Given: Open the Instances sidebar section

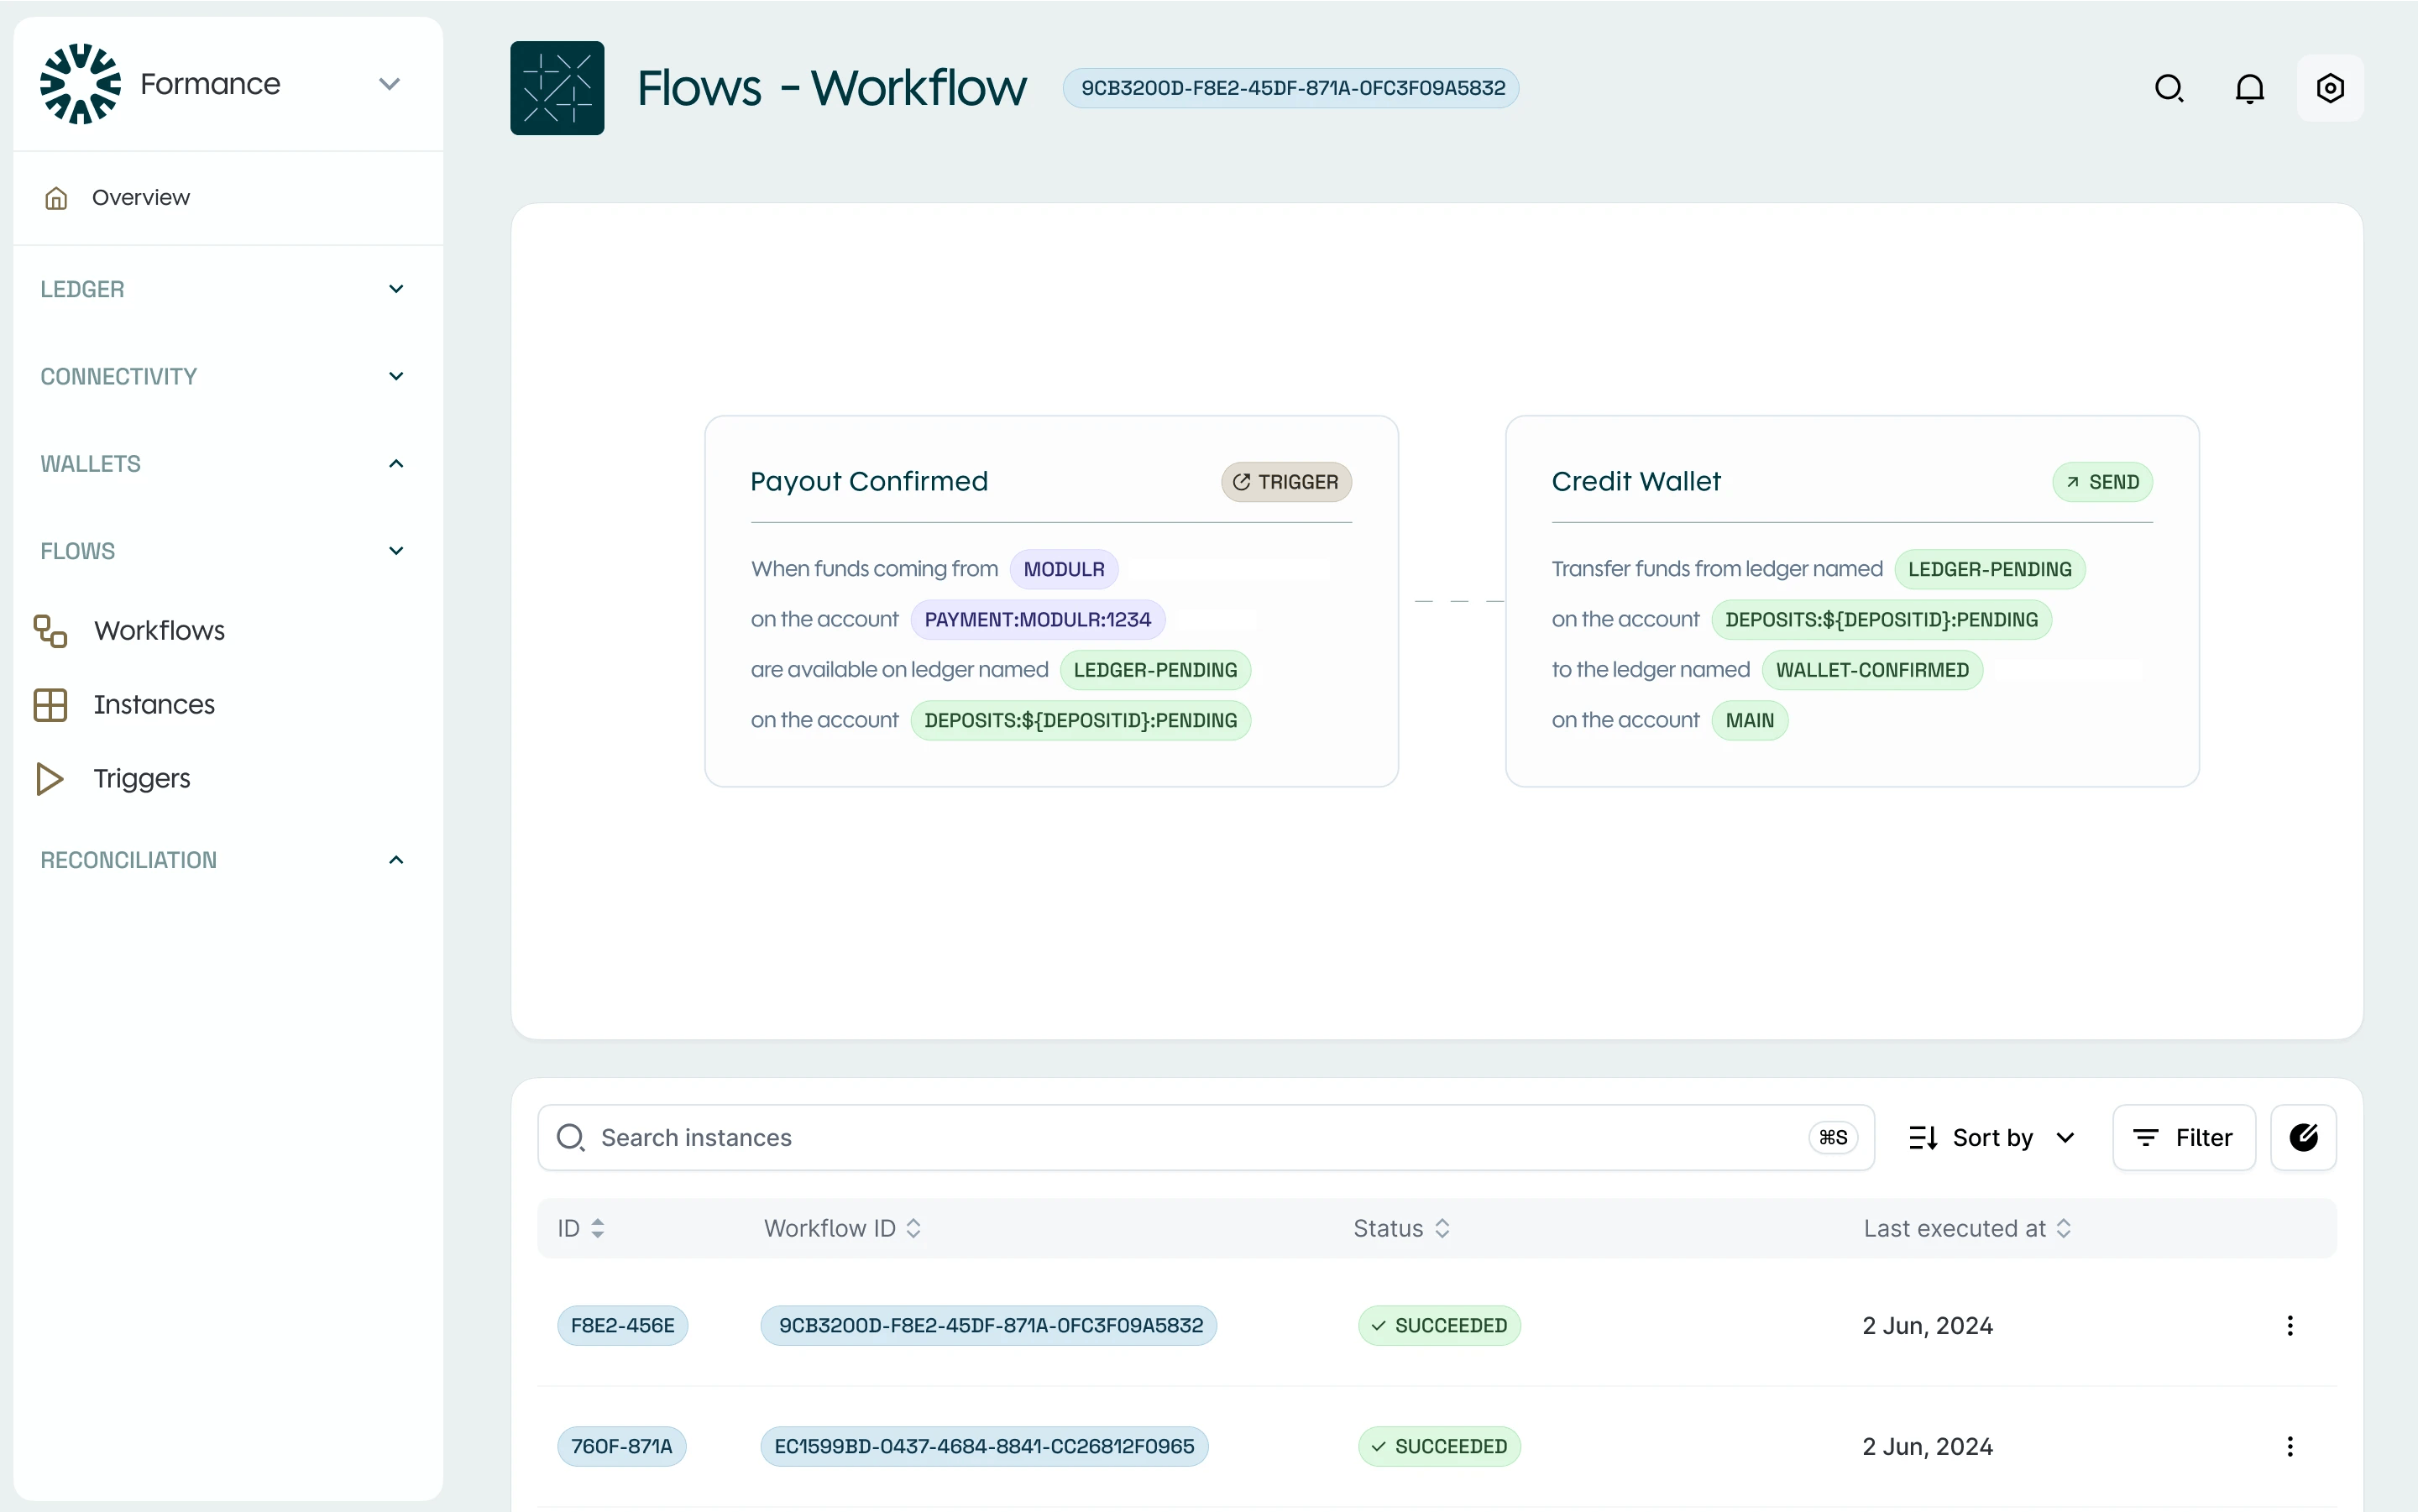Looking at the screenshot, I should point(153,704).
